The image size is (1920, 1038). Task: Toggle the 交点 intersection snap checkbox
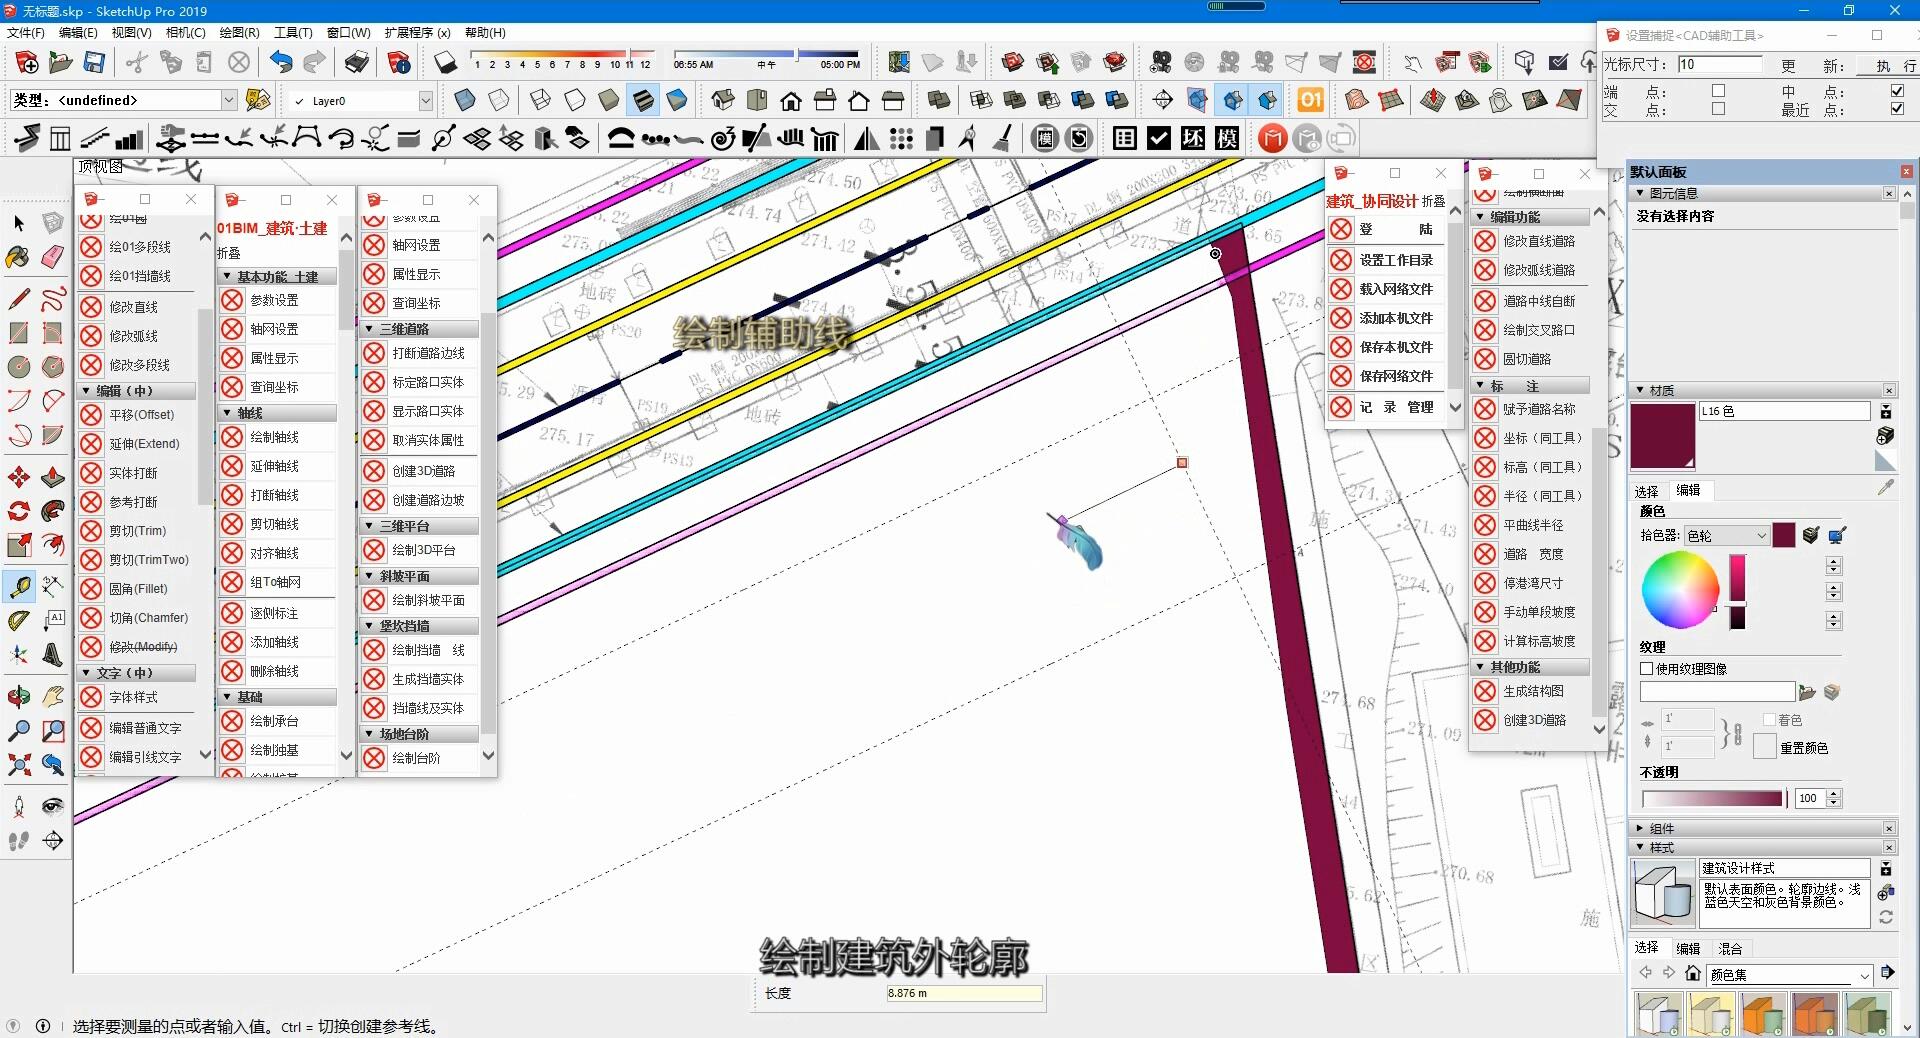[x=1718, y=109]
